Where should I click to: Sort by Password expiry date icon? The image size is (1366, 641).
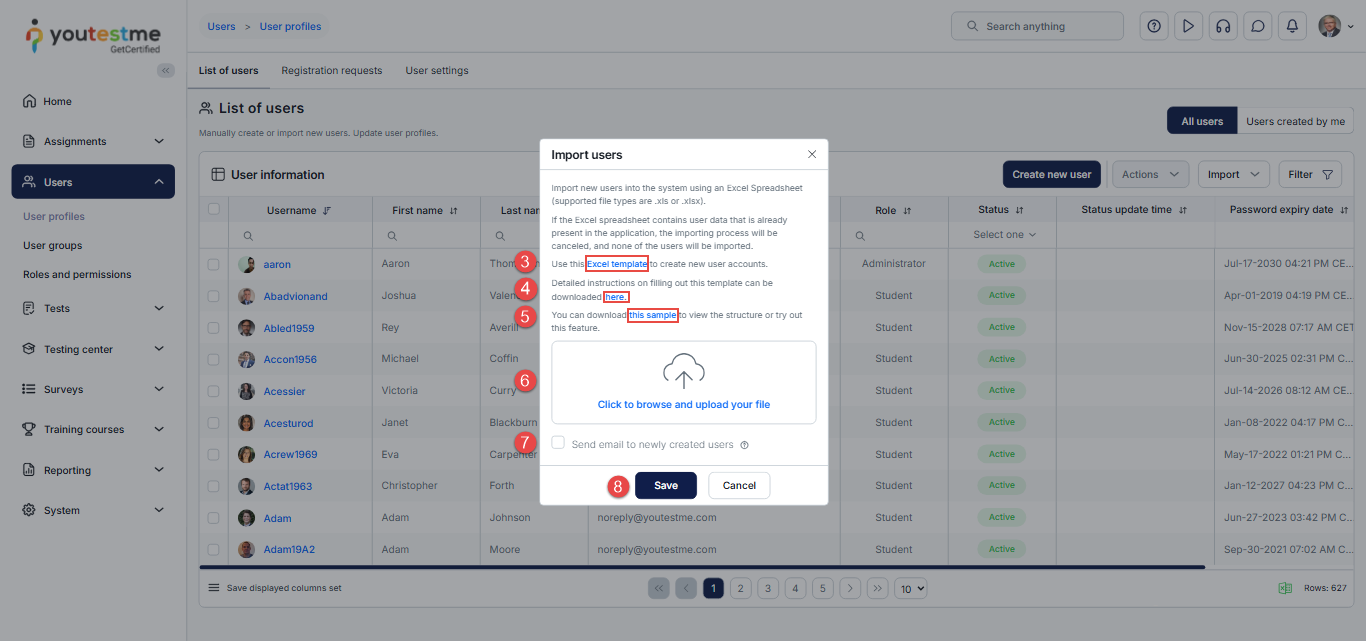(x=1345, y=210)
